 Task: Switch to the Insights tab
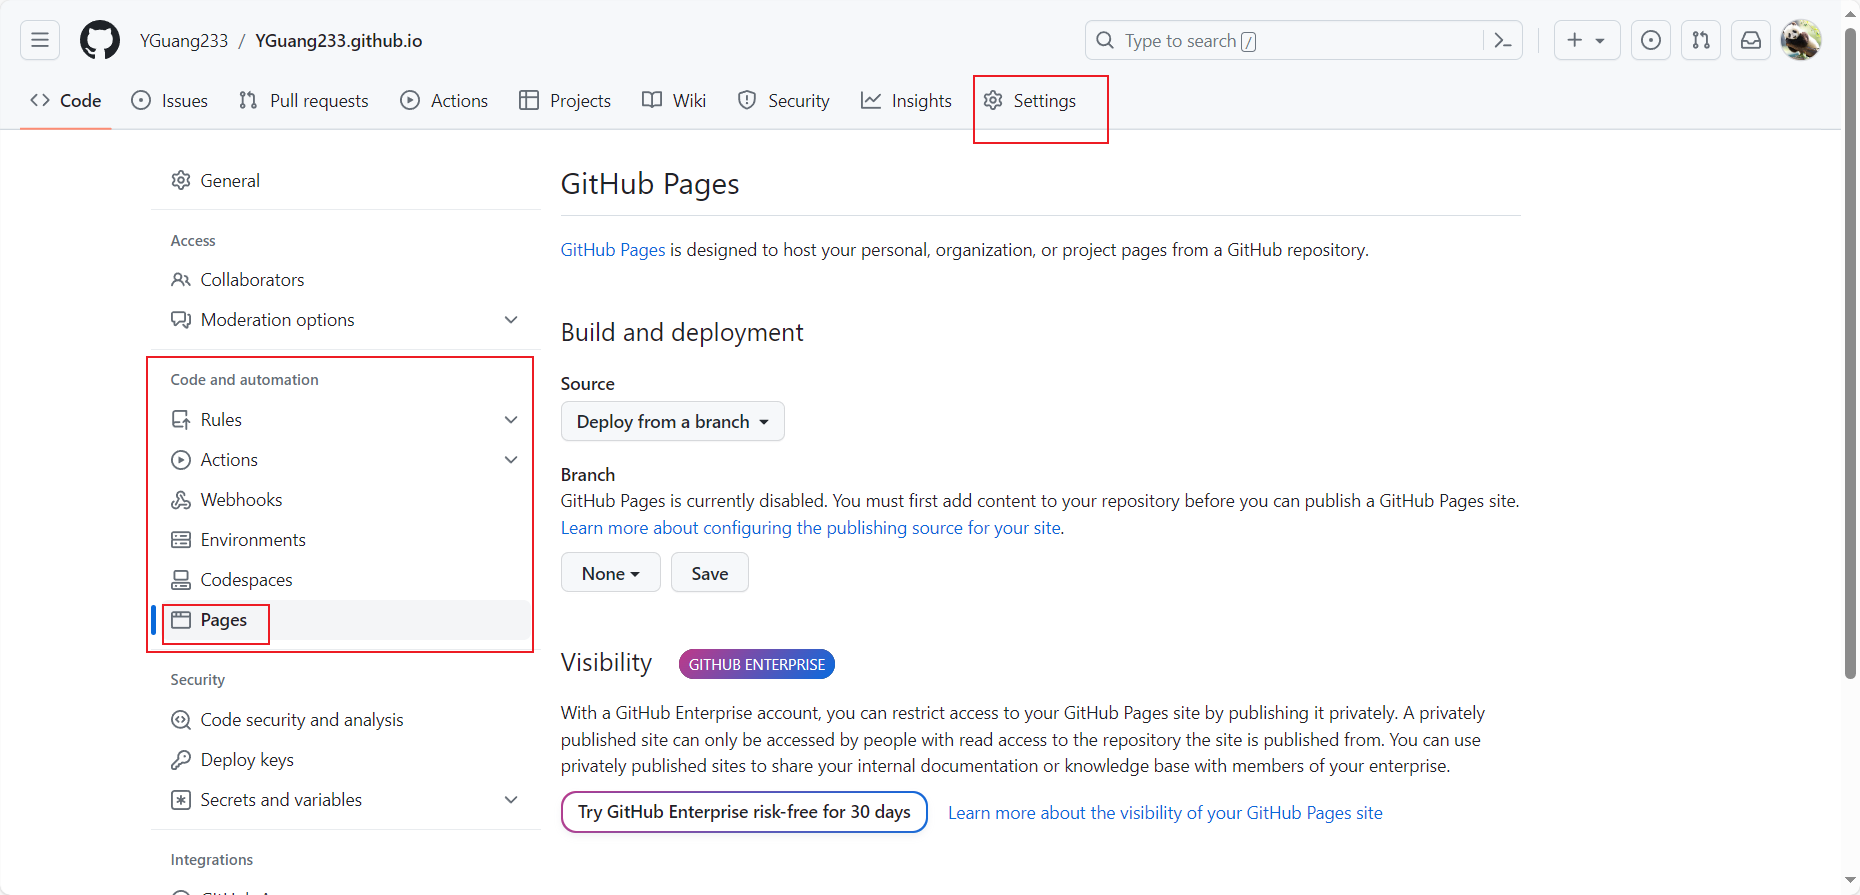pyautogui.click(x=906, y=101)
